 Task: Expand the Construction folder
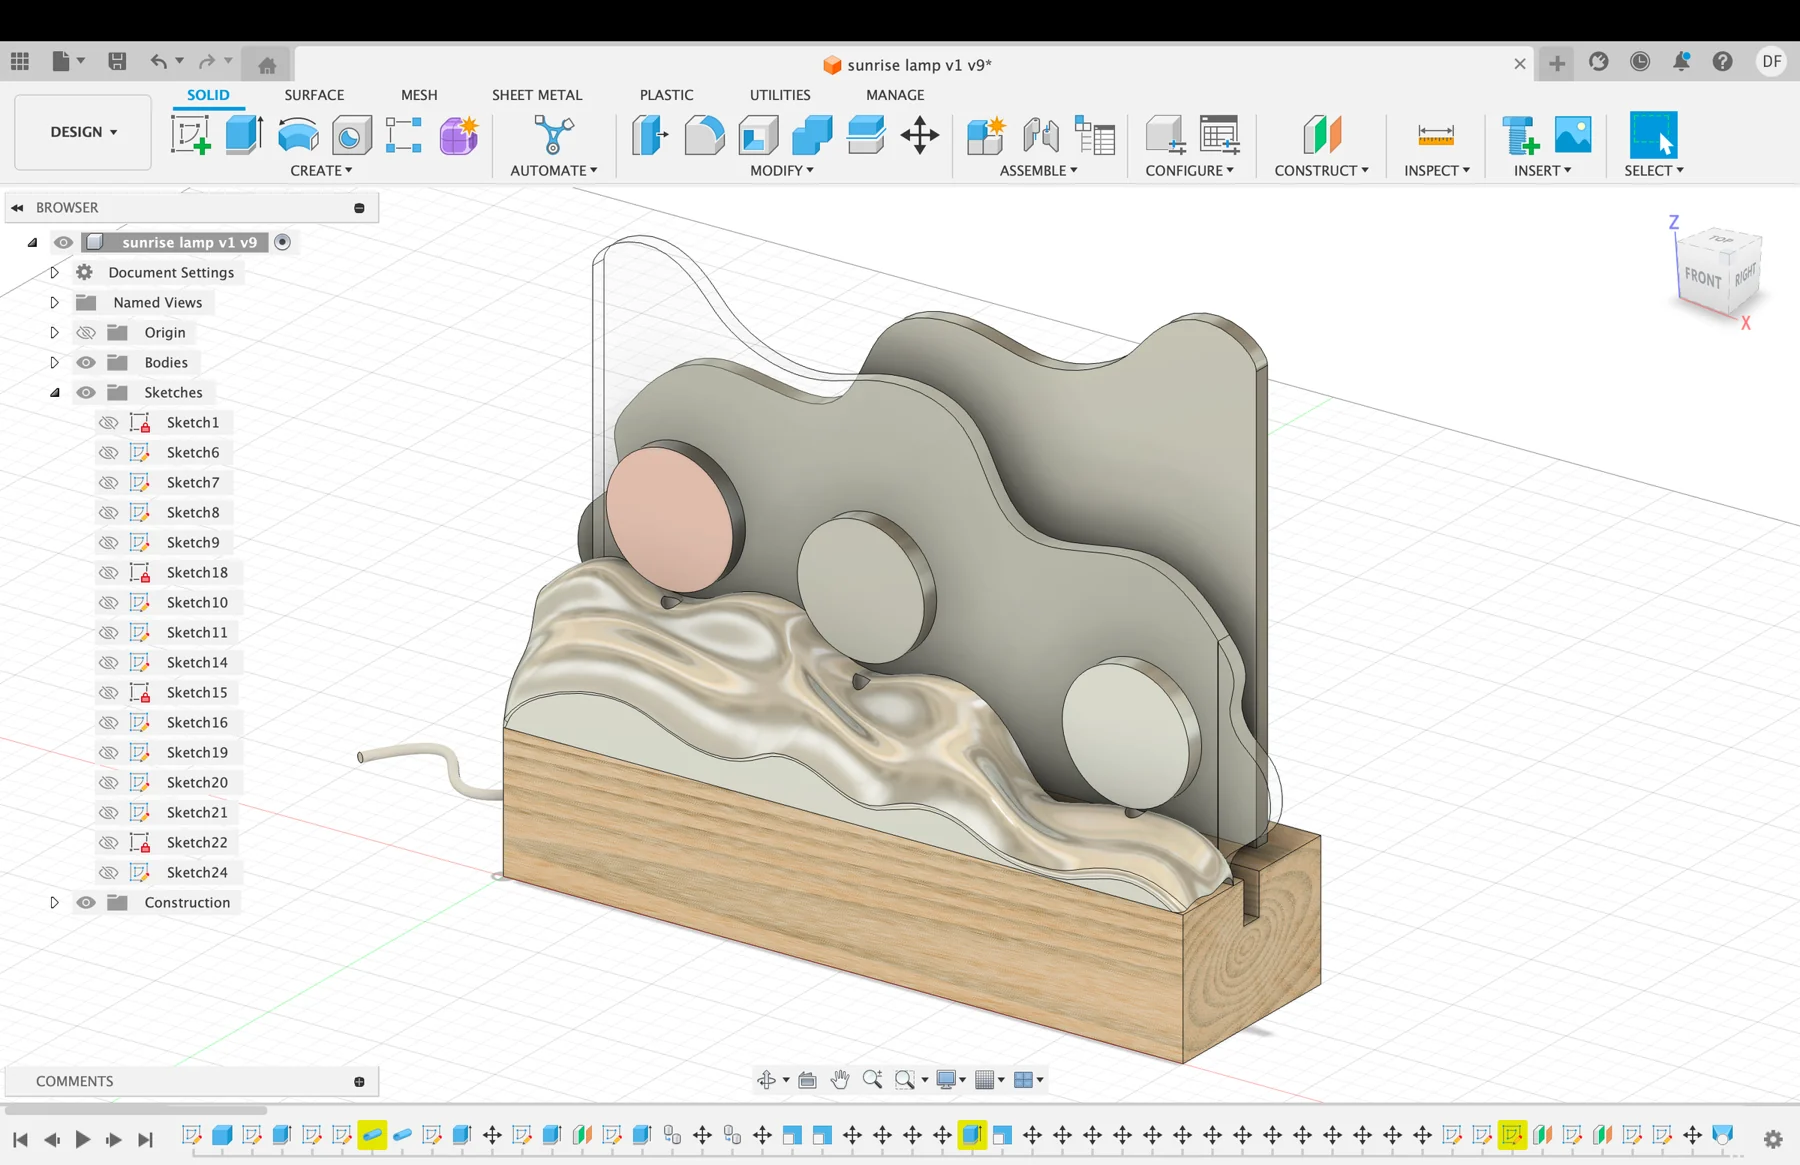[55, 902]
